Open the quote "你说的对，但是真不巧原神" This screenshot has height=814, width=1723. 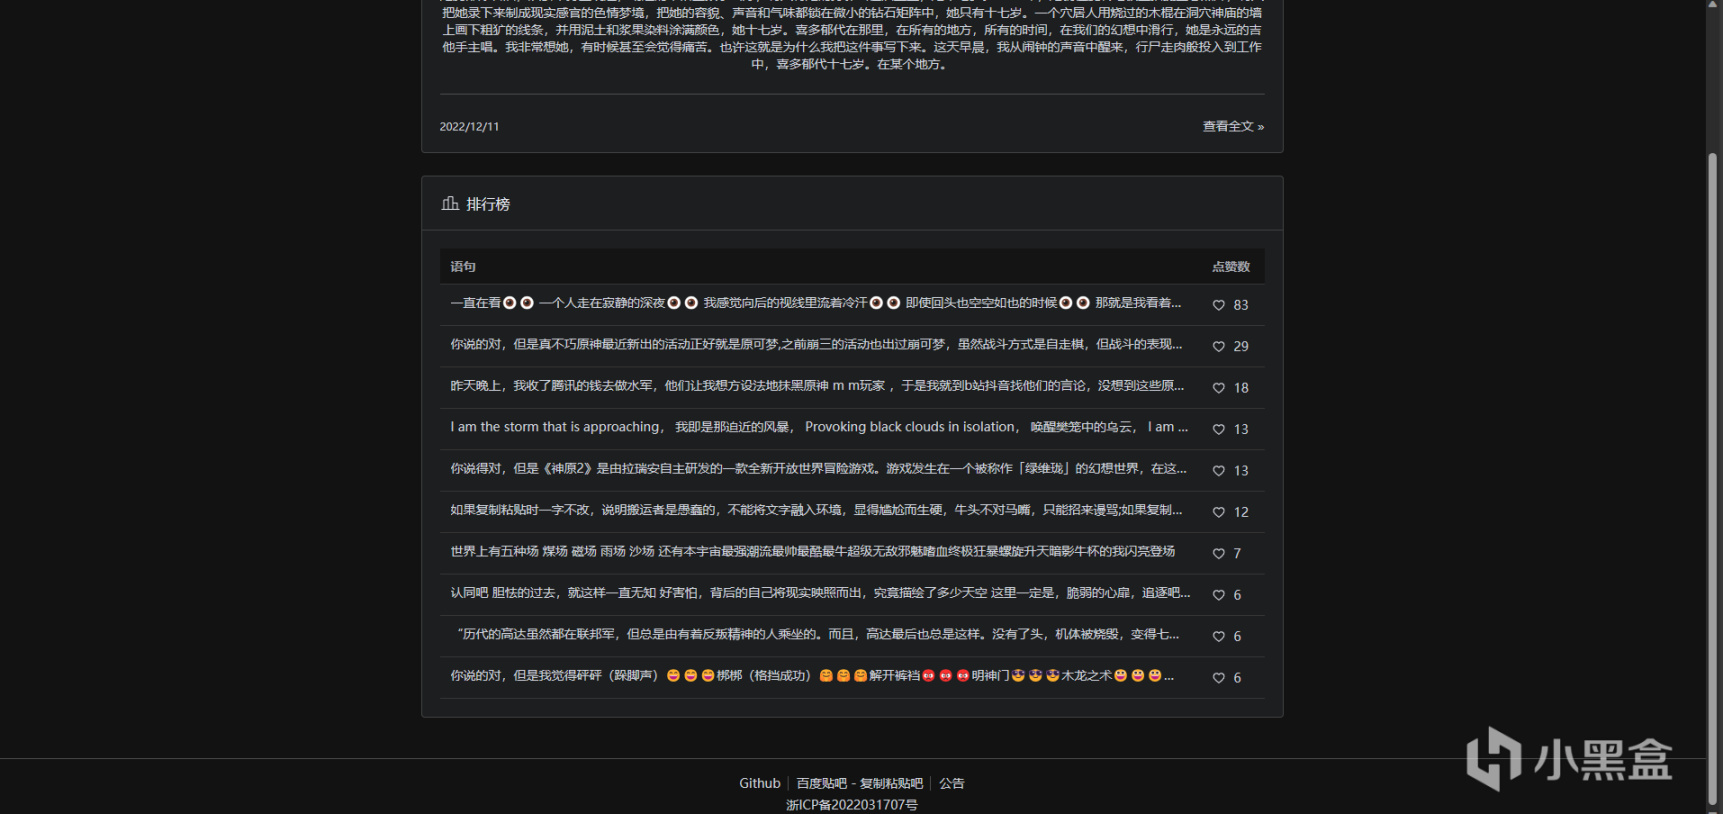[x=816, y=344]
